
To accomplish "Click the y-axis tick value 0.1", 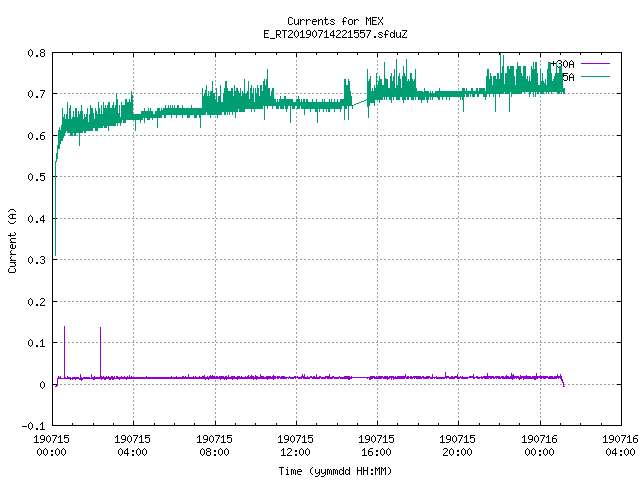I will pyautogui.click(x=36, y=343).
